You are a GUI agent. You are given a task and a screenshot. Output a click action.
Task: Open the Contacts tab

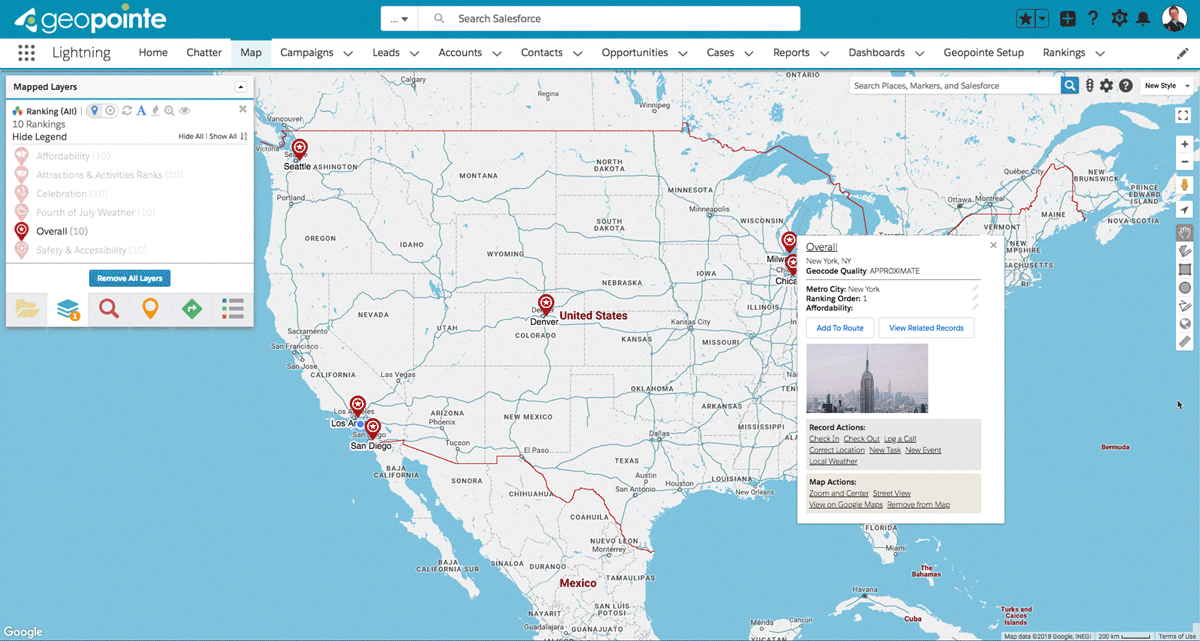[541, 53]
